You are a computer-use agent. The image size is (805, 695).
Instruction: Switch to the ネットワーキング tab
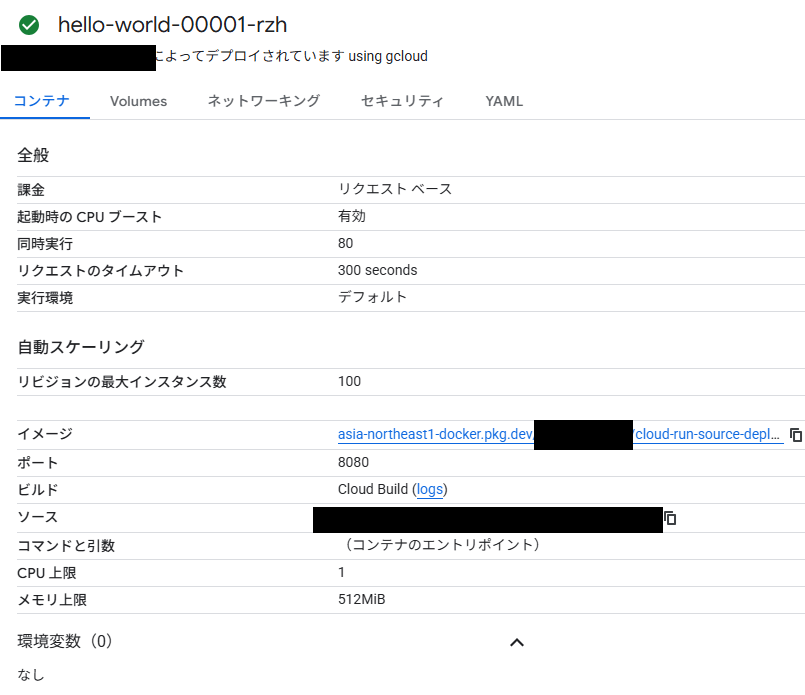[x=264, y=101]
